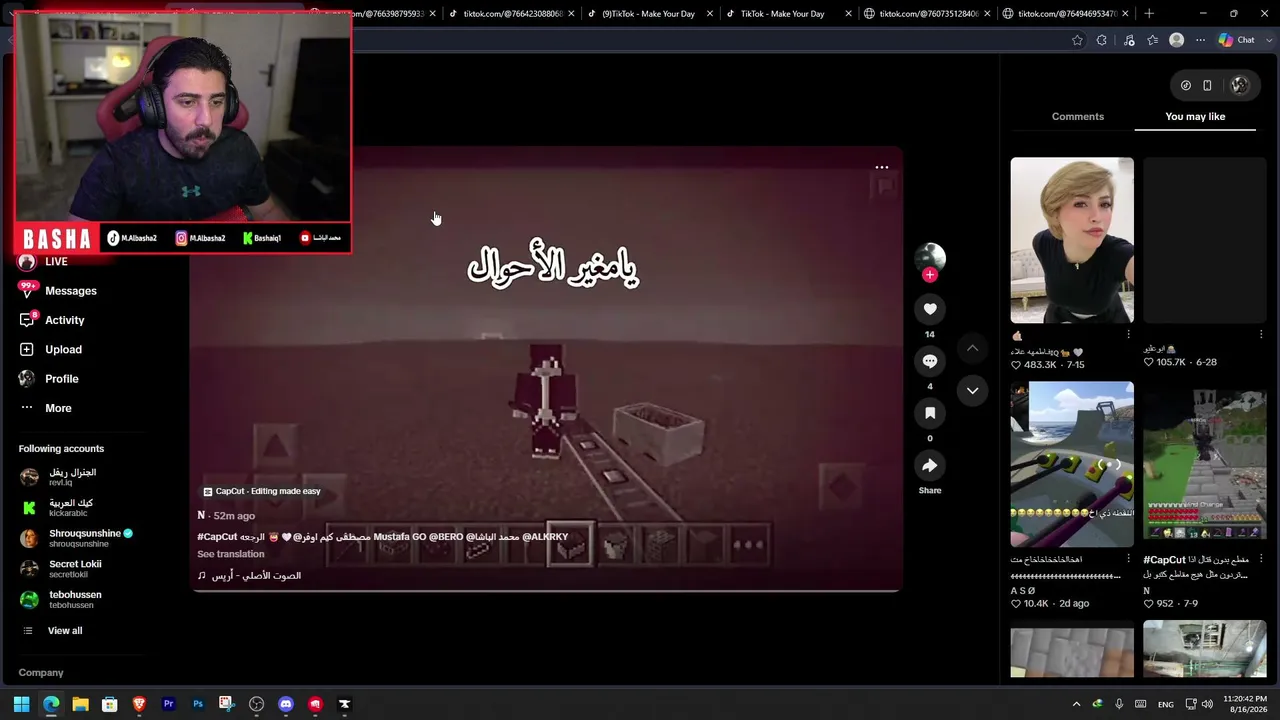Open the Windows Start menu
1280x720 pixels.
coord(21,704)
